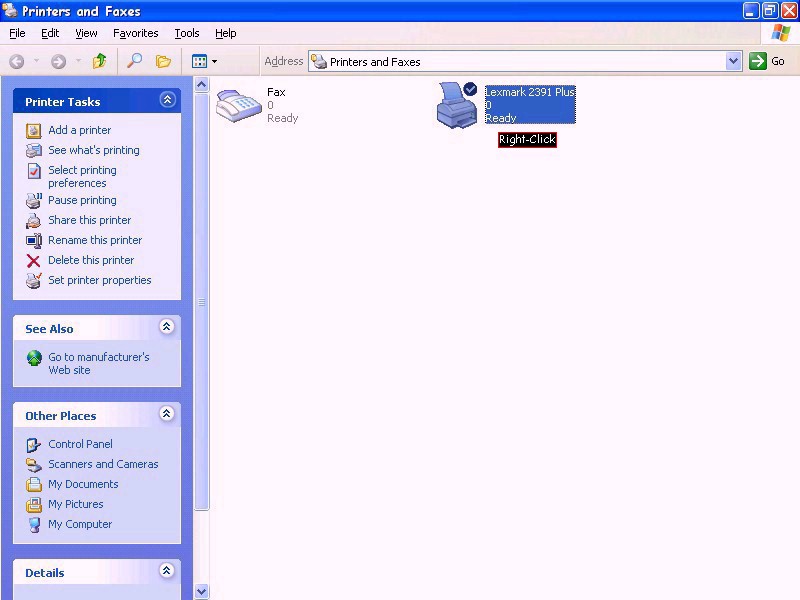This screenshot has height=600, width=800.
Task: Collapse the Other Places panel
Action: tap(166, 413)
